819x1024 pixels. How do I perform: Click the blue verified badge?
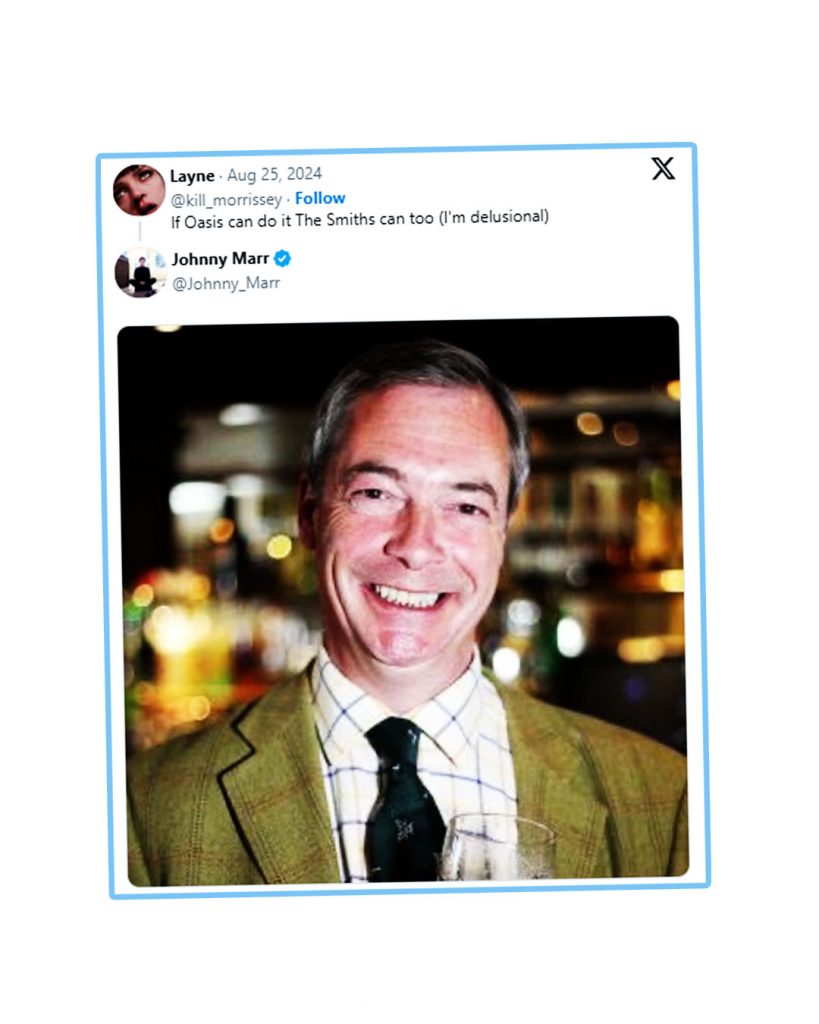283,259
